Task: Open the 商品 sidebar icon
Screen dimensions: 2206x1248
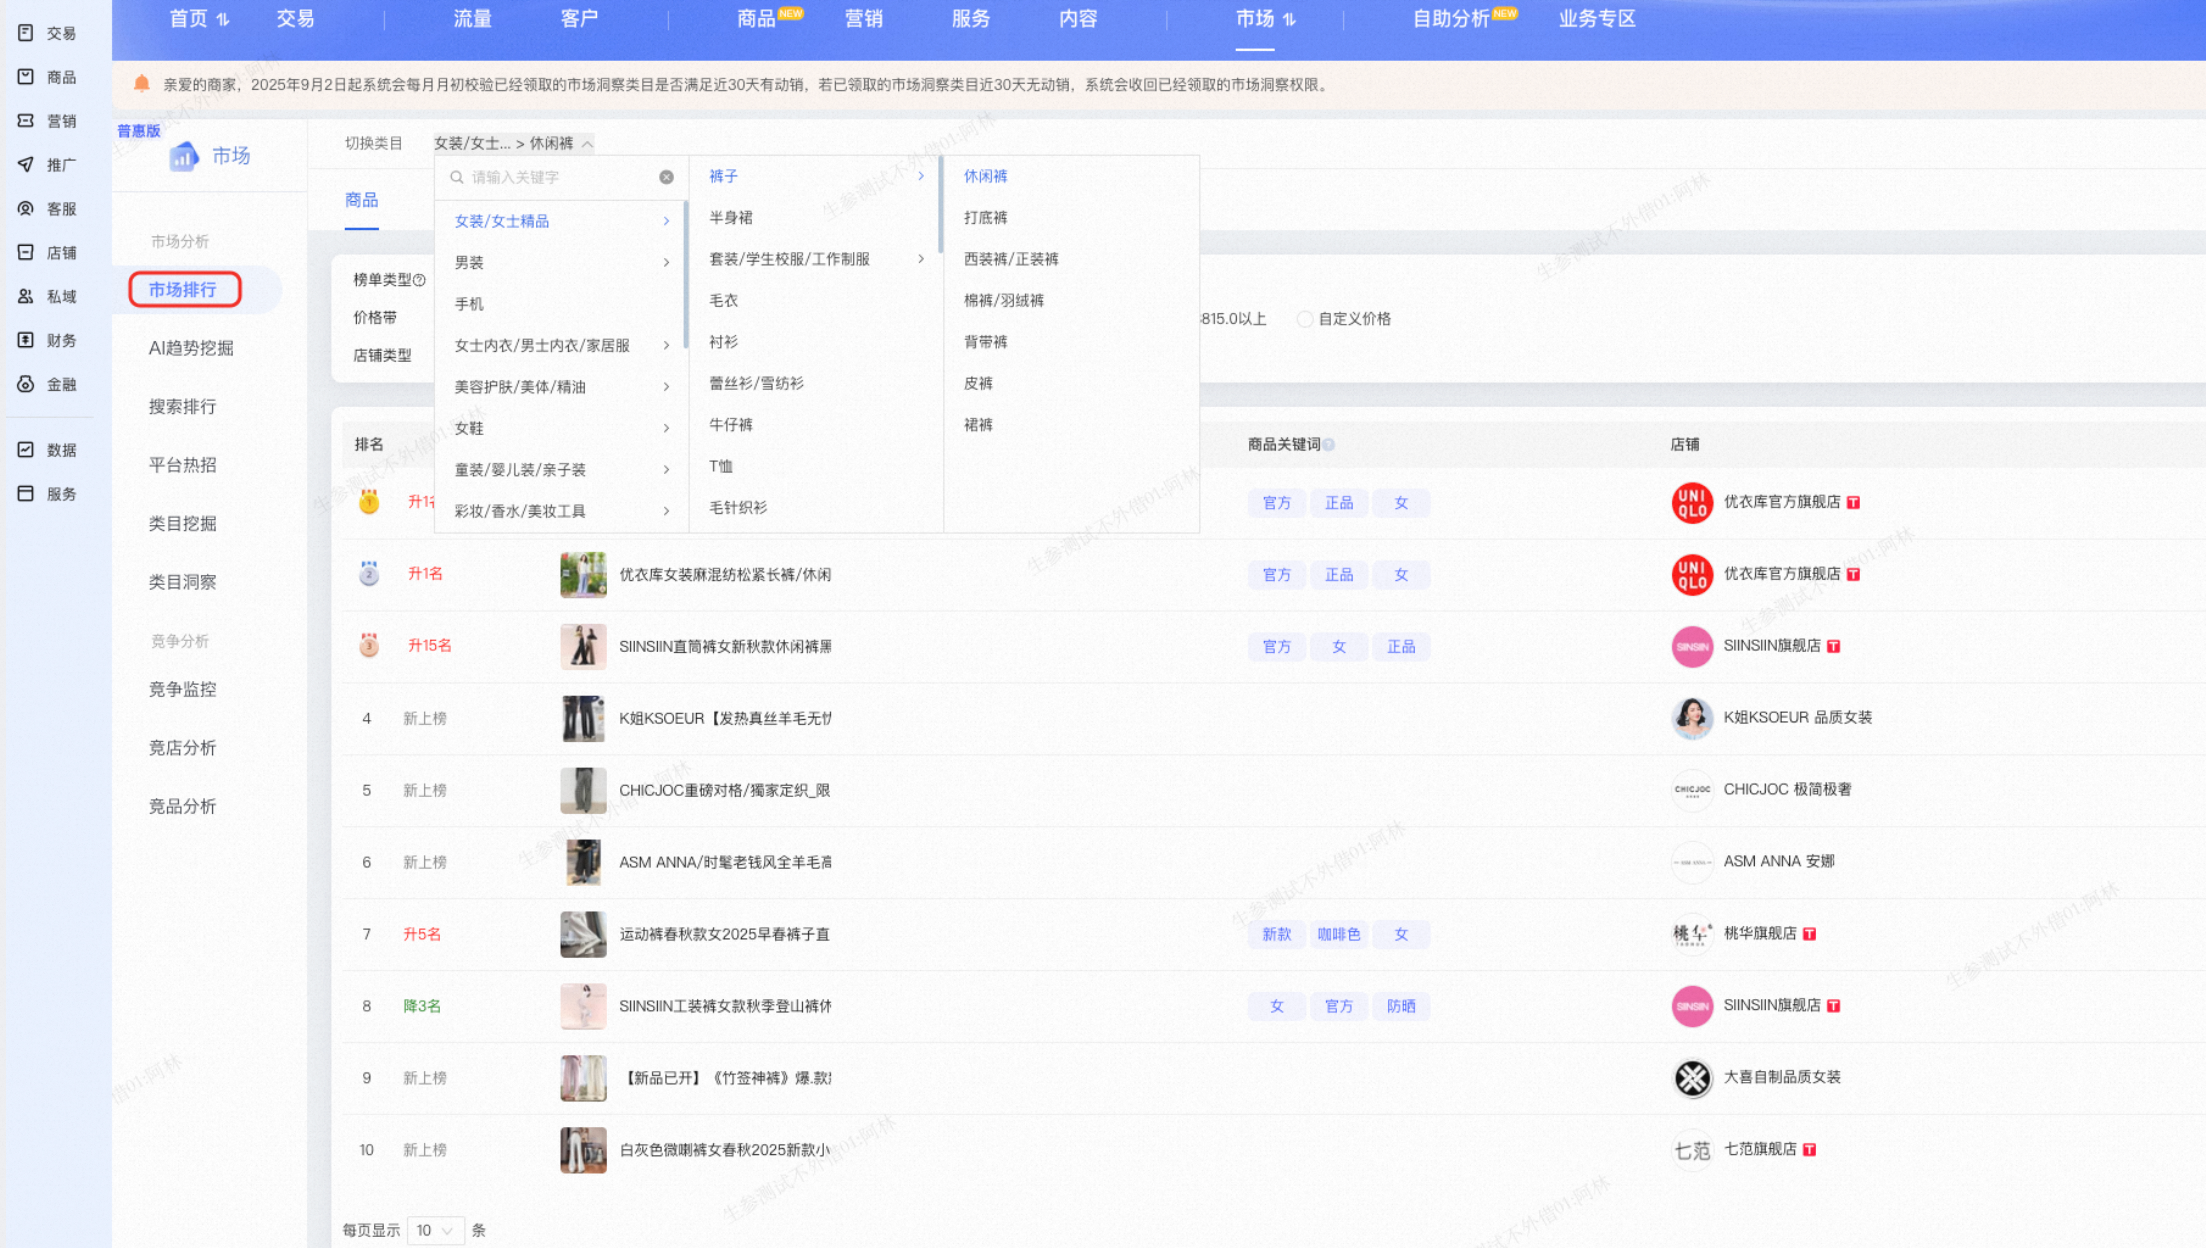Action: [x=26, y=77]
